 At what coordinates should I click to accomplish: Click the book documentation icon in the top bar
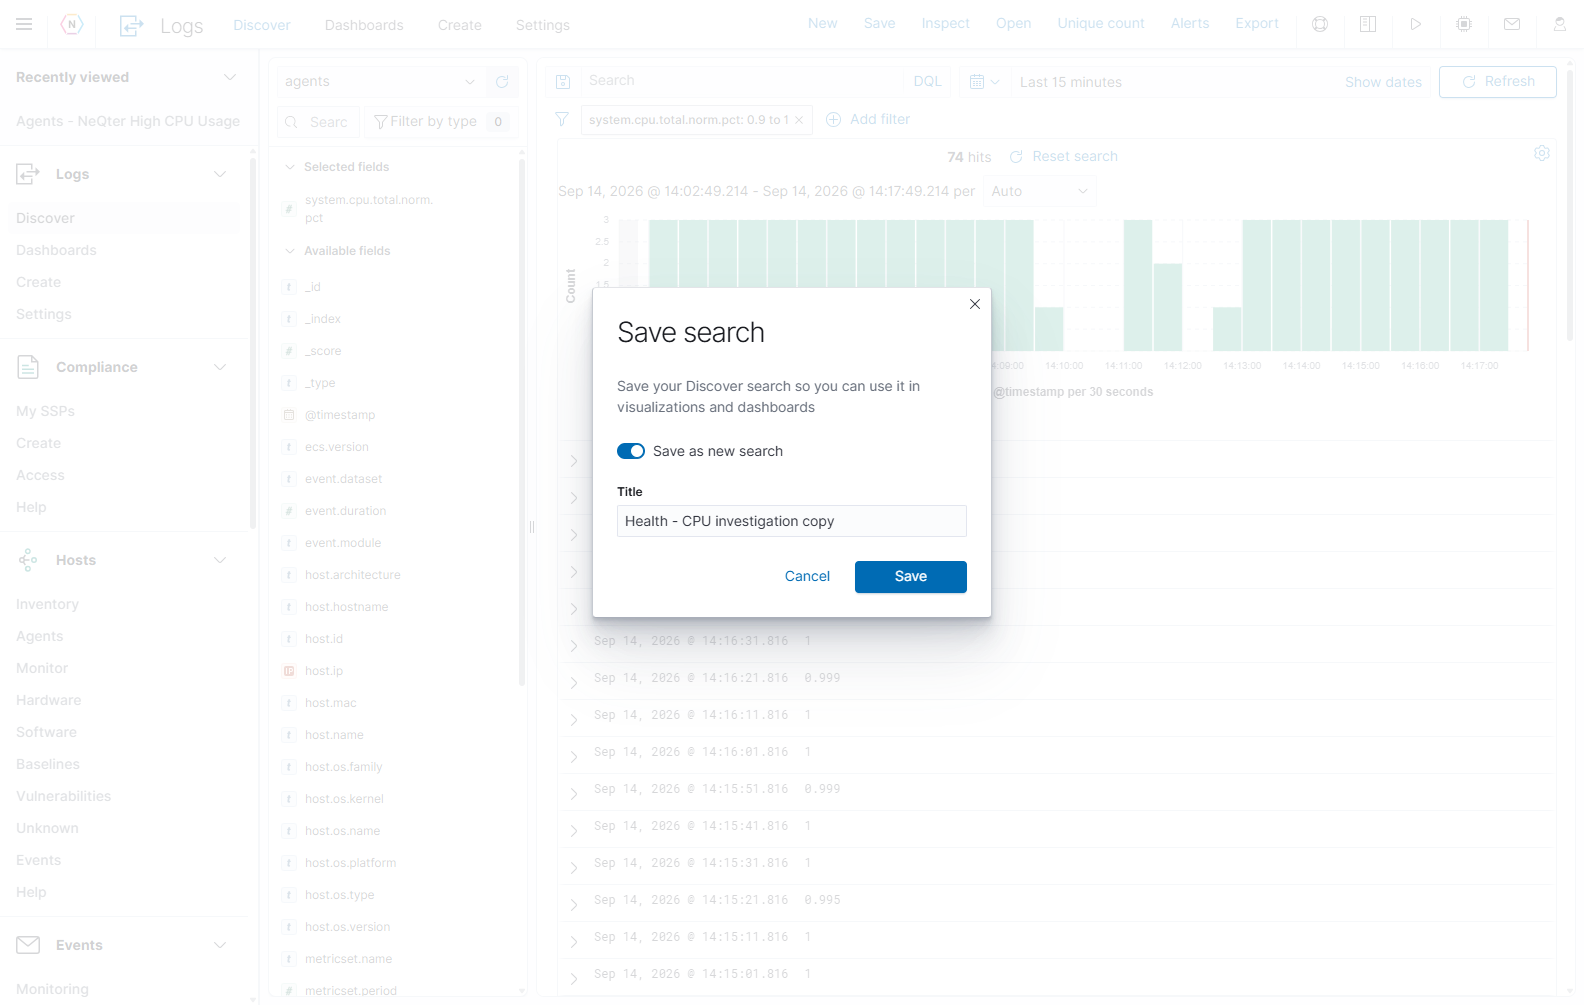click(1368, 24)
